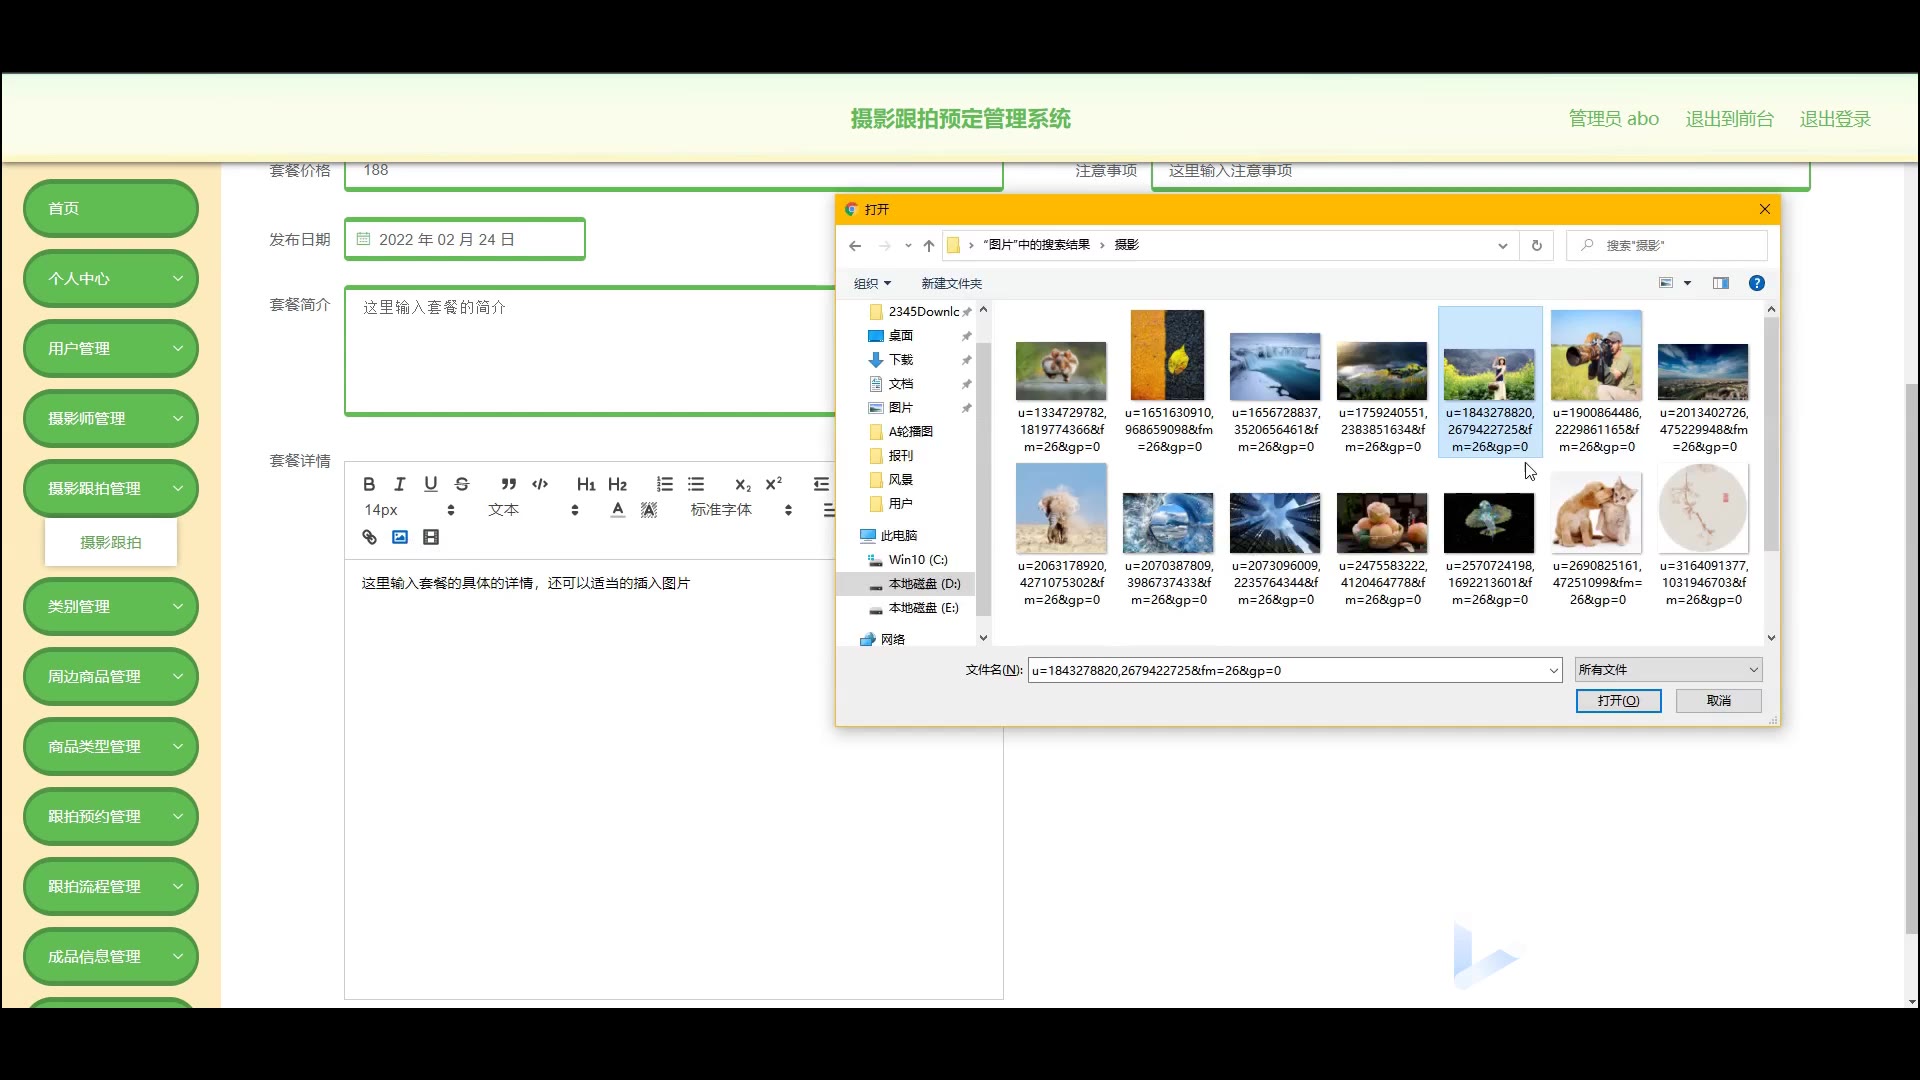Refresh the file dialog folder view

(1536, 245)
